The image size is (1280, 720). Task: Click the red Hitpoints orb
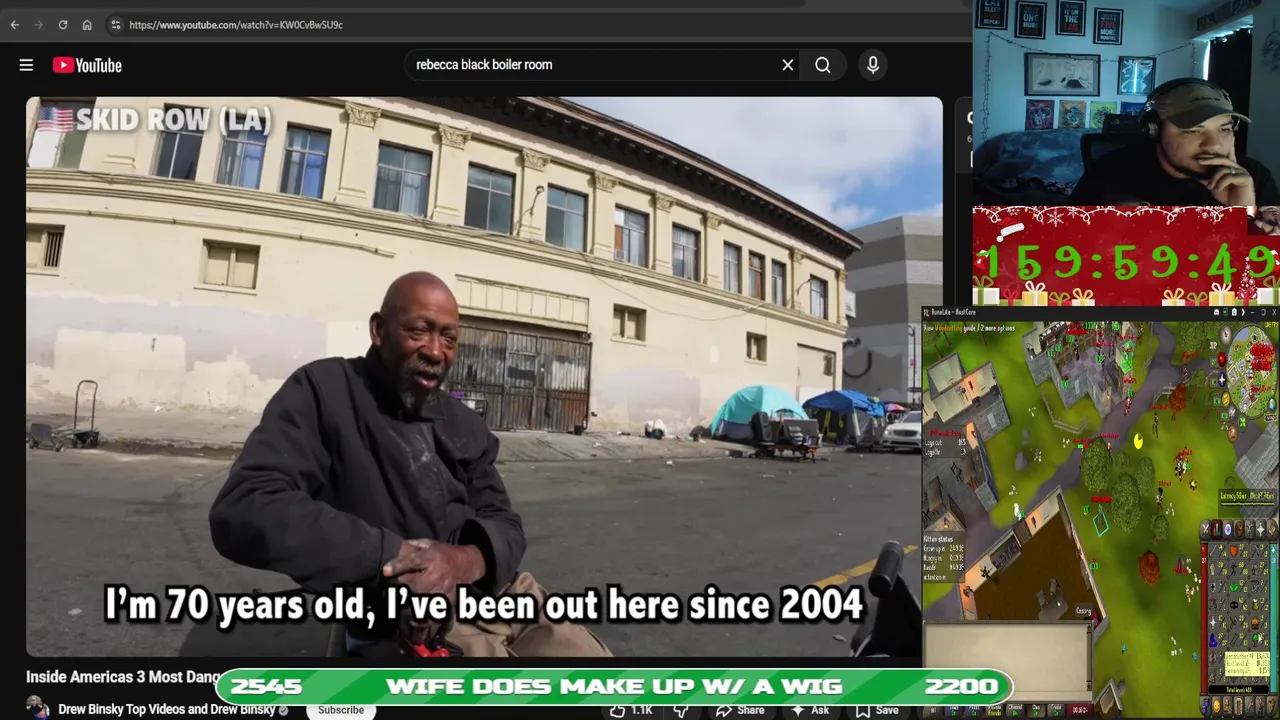coord(1221,360)
